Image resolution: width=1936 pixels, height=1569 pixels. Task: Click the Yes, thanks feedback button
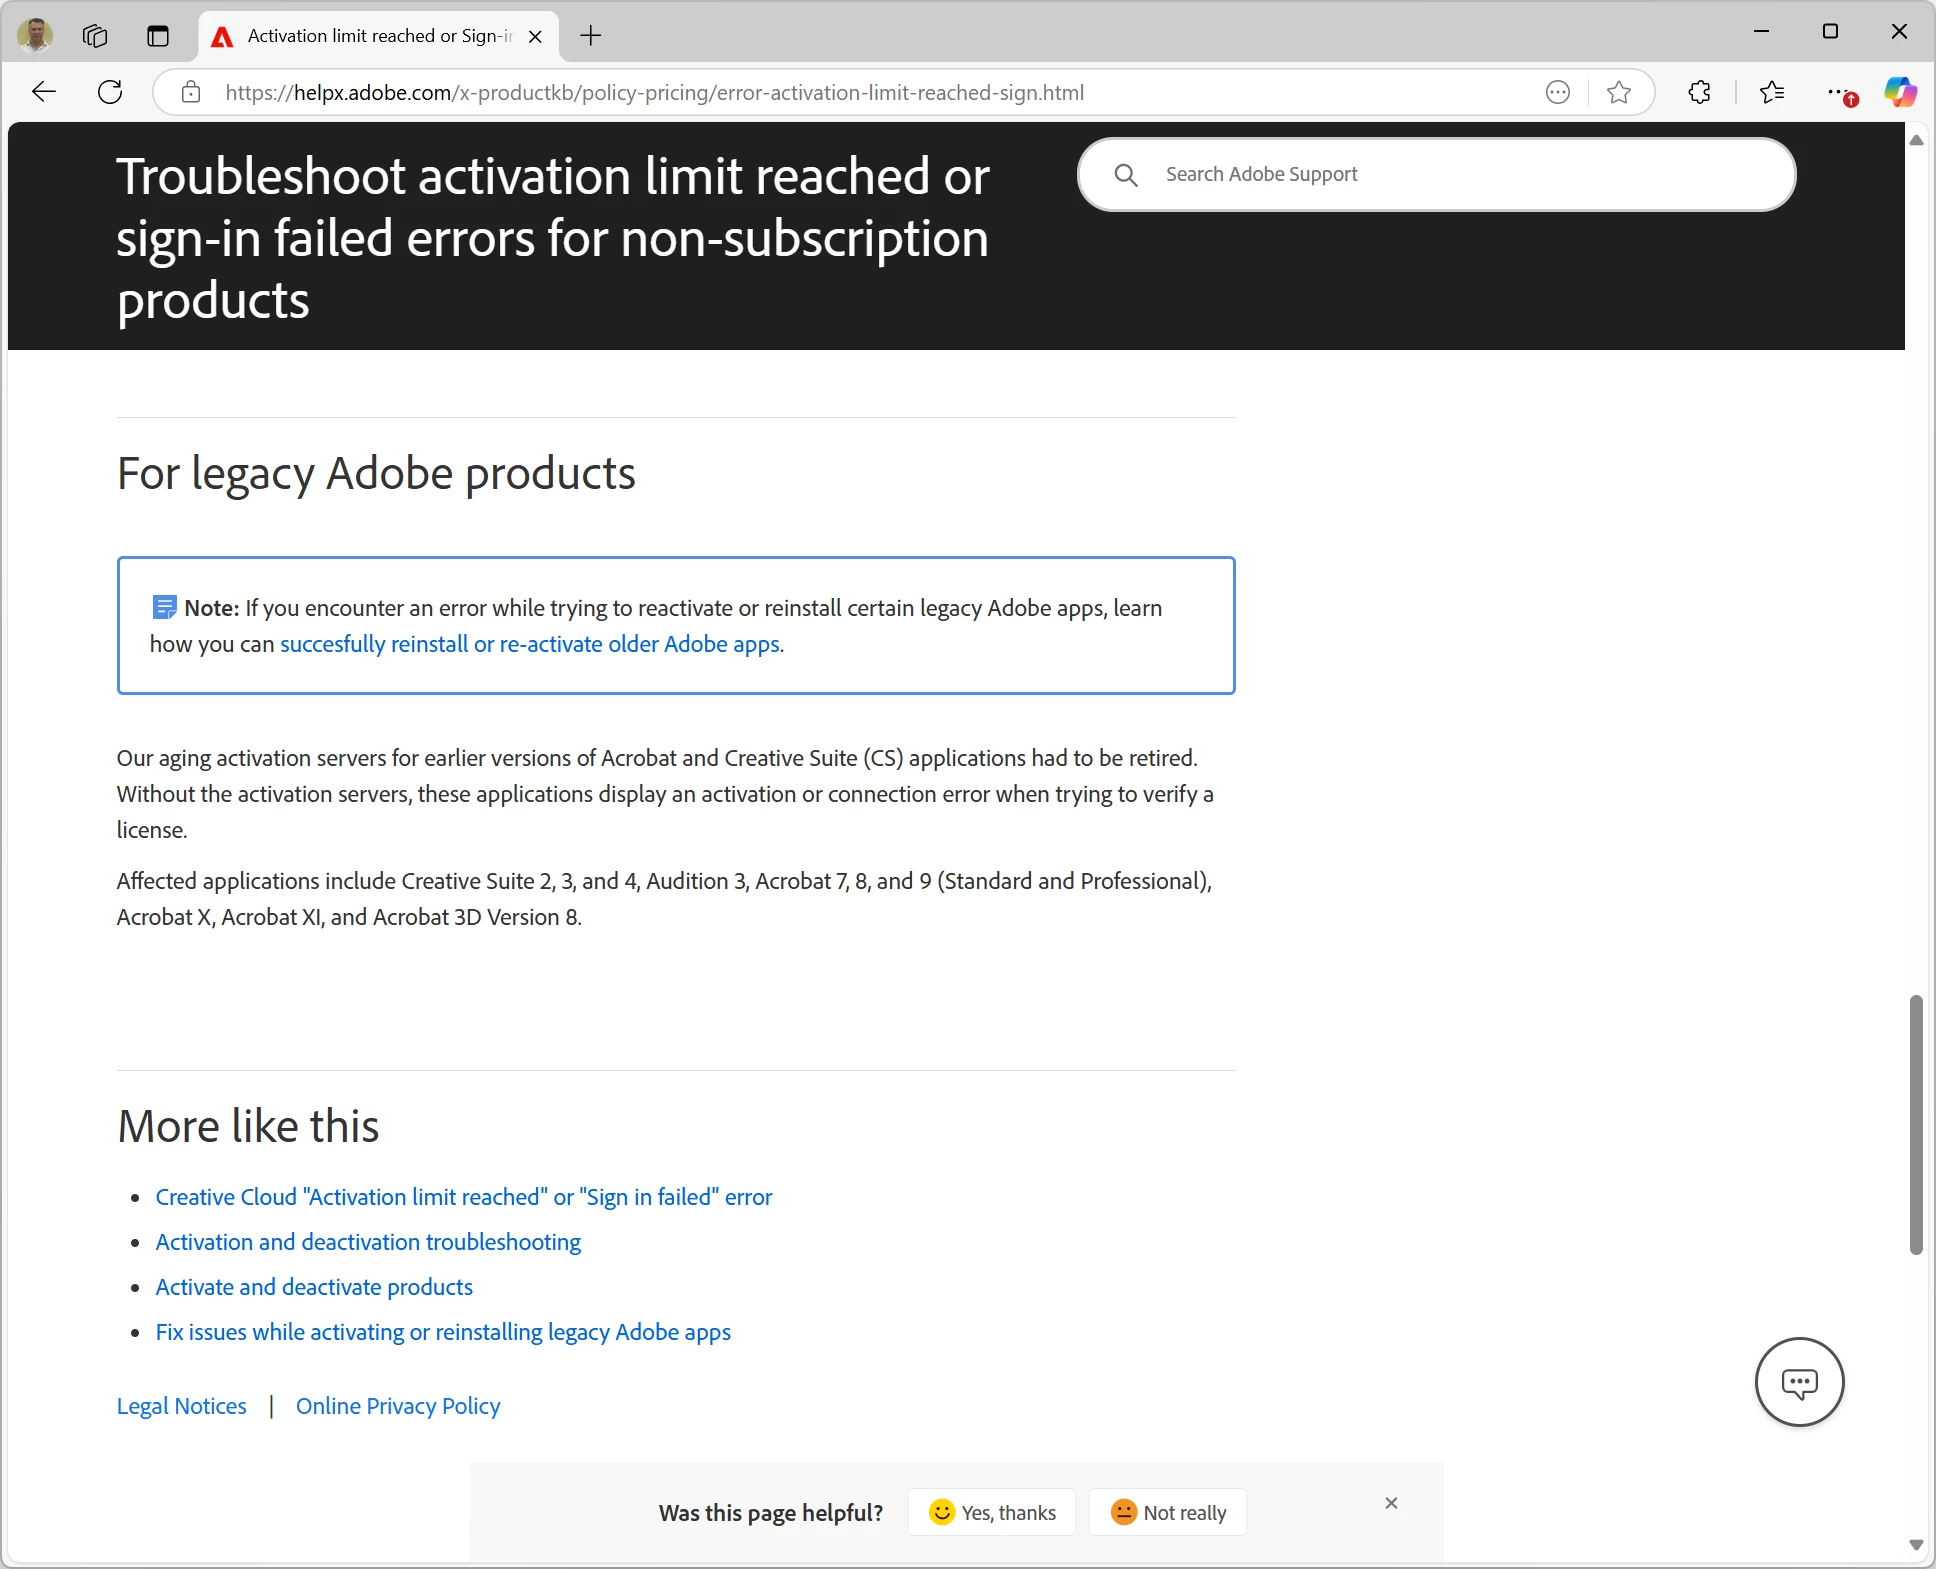(x=992, y=1512)
